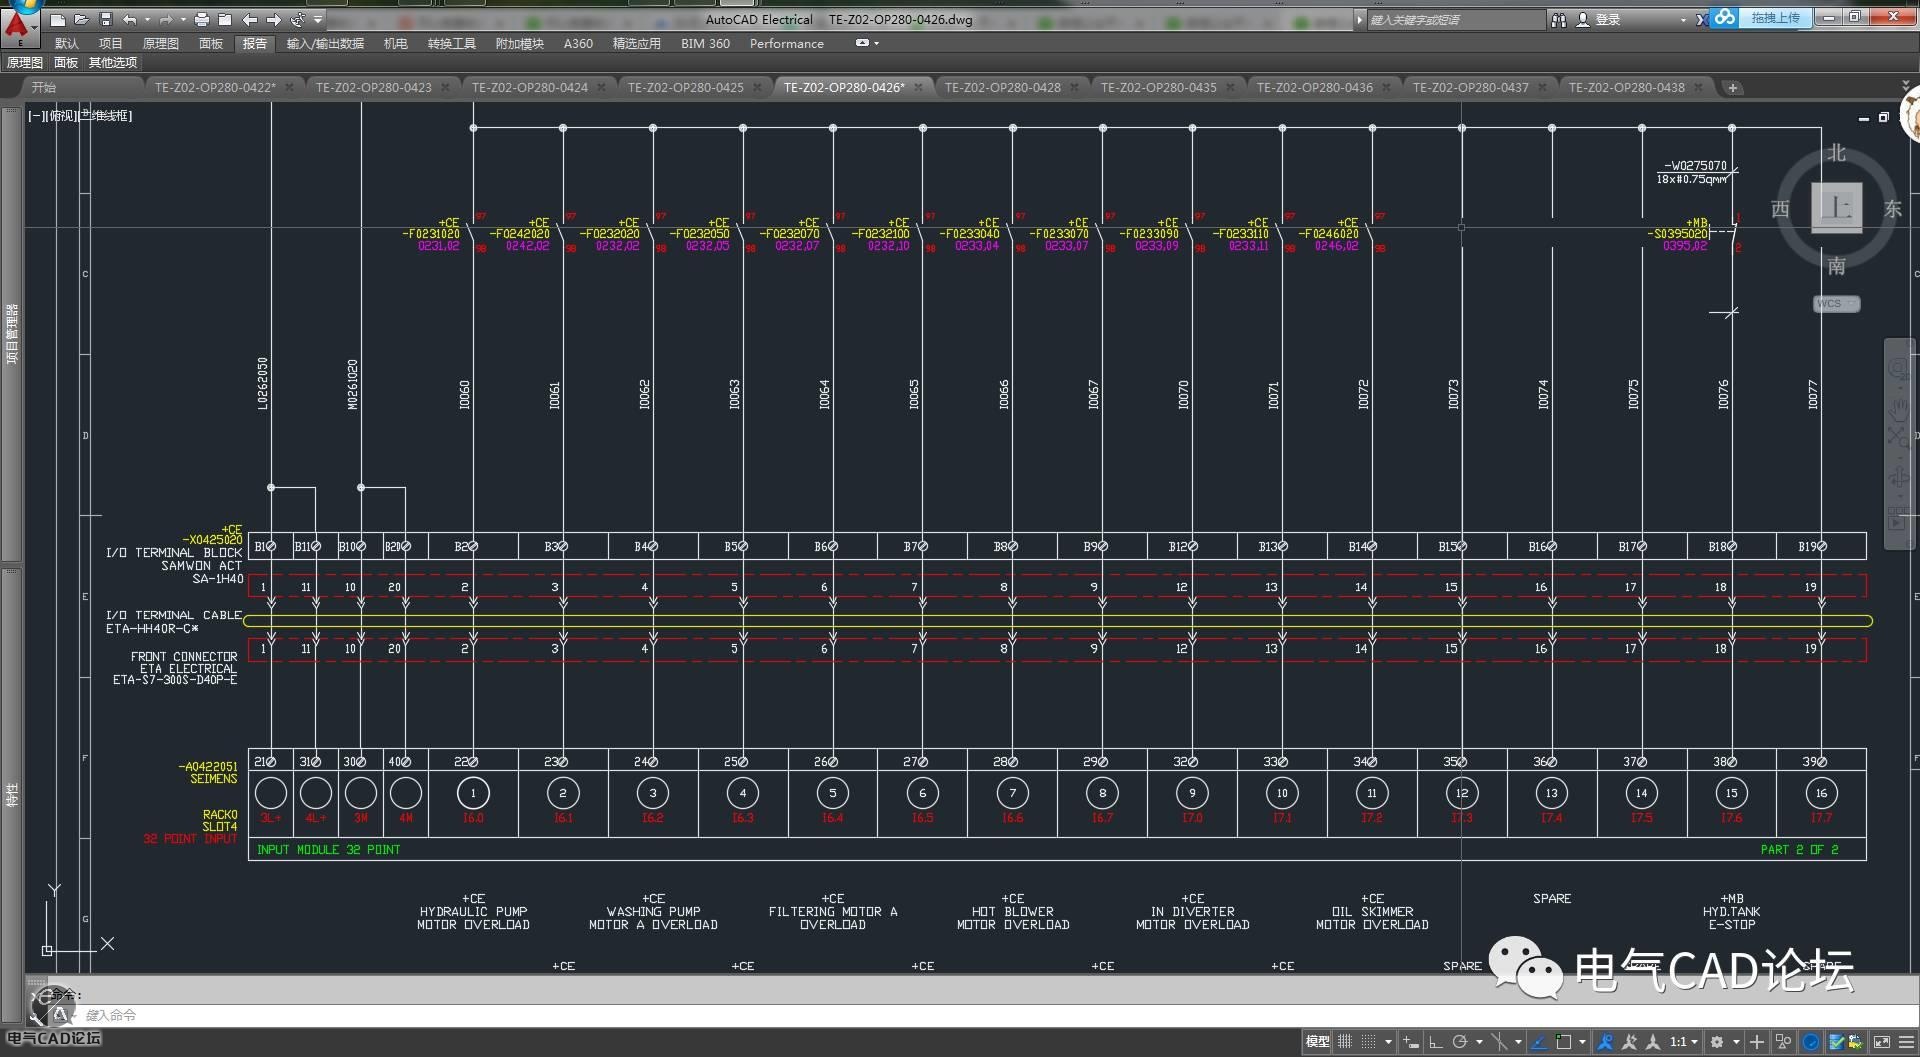
Task: Click the 其他选项 panel button
Action: 113,63
